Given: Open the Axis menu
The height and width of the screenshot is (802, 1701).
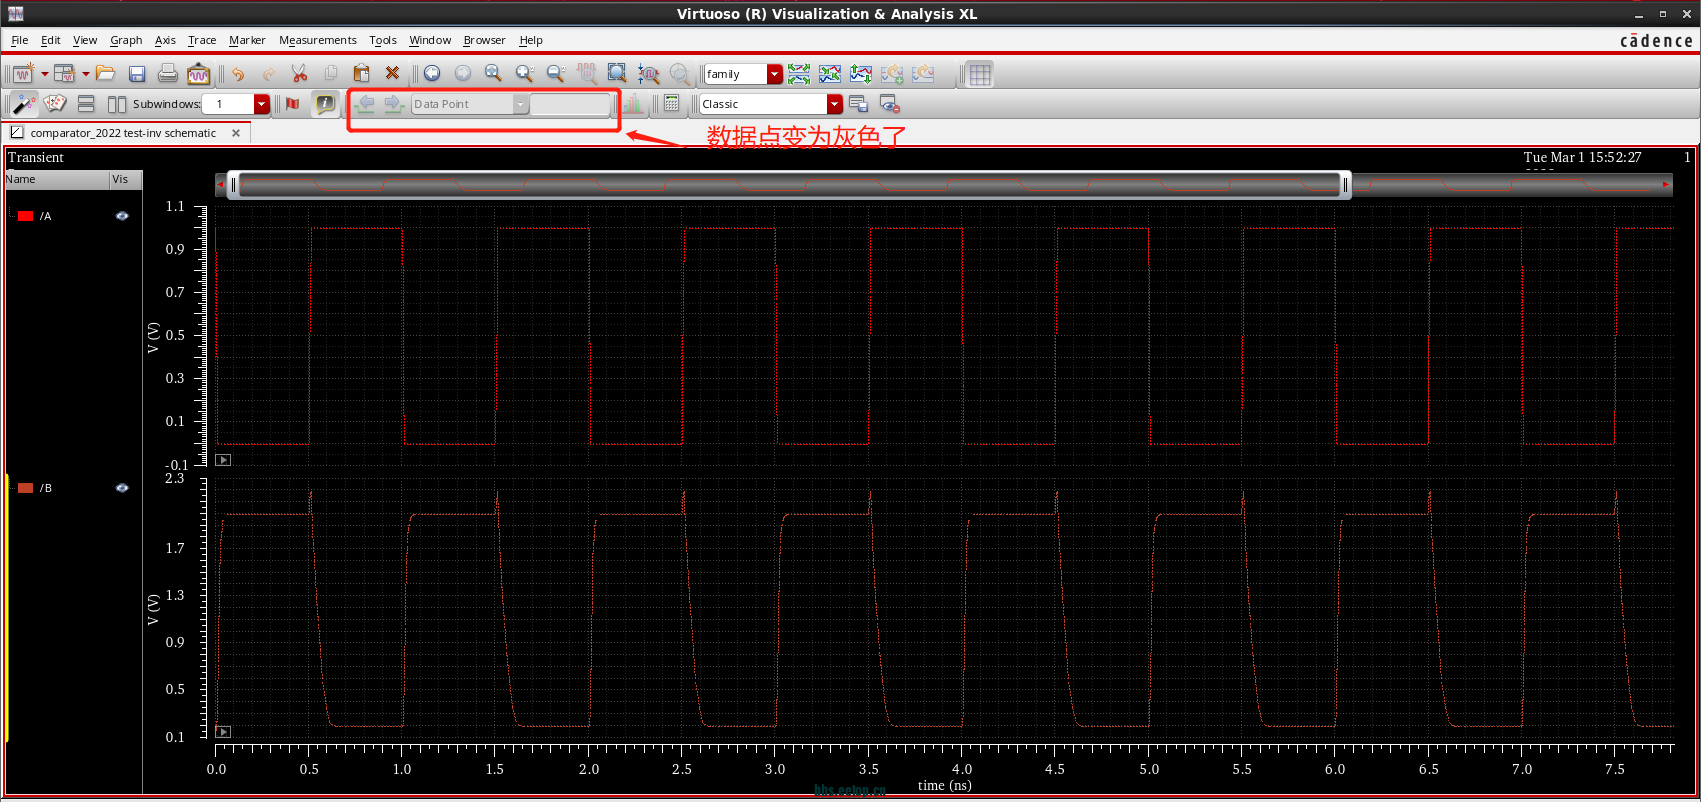Looking at the screenshot, I should pyautogui.click(x=165, y=40).
